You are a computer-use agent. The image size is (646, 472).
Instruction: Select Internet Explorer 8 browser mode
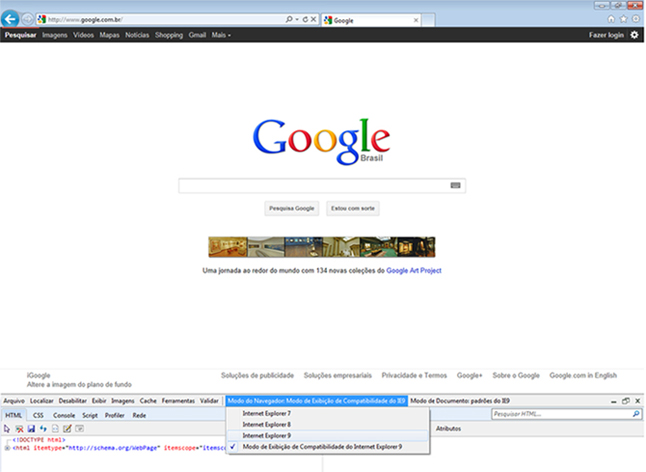pyautogui.click(x=328, y=424)
